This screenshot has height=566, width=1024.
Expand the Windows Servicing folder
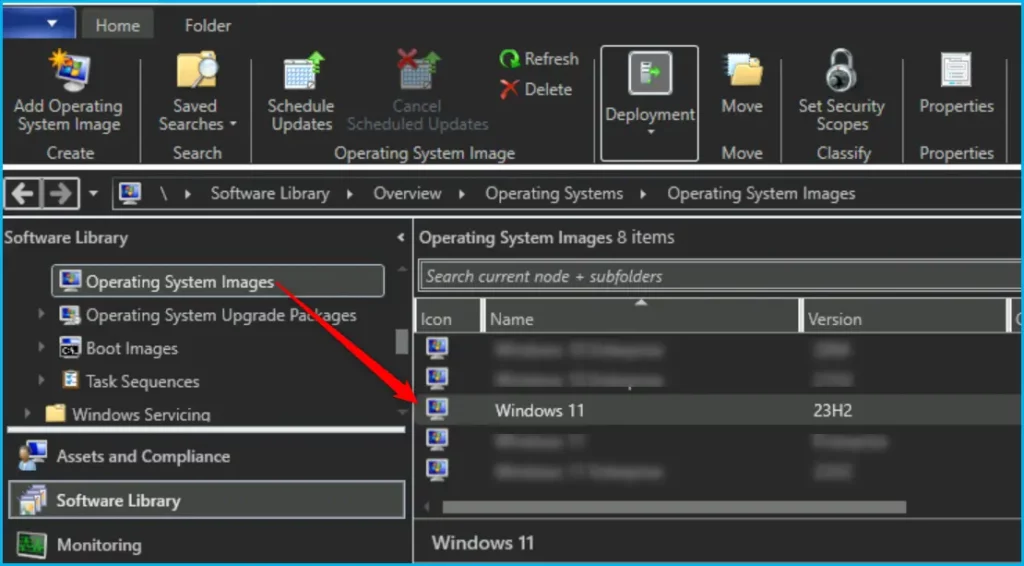click(27, 413)
